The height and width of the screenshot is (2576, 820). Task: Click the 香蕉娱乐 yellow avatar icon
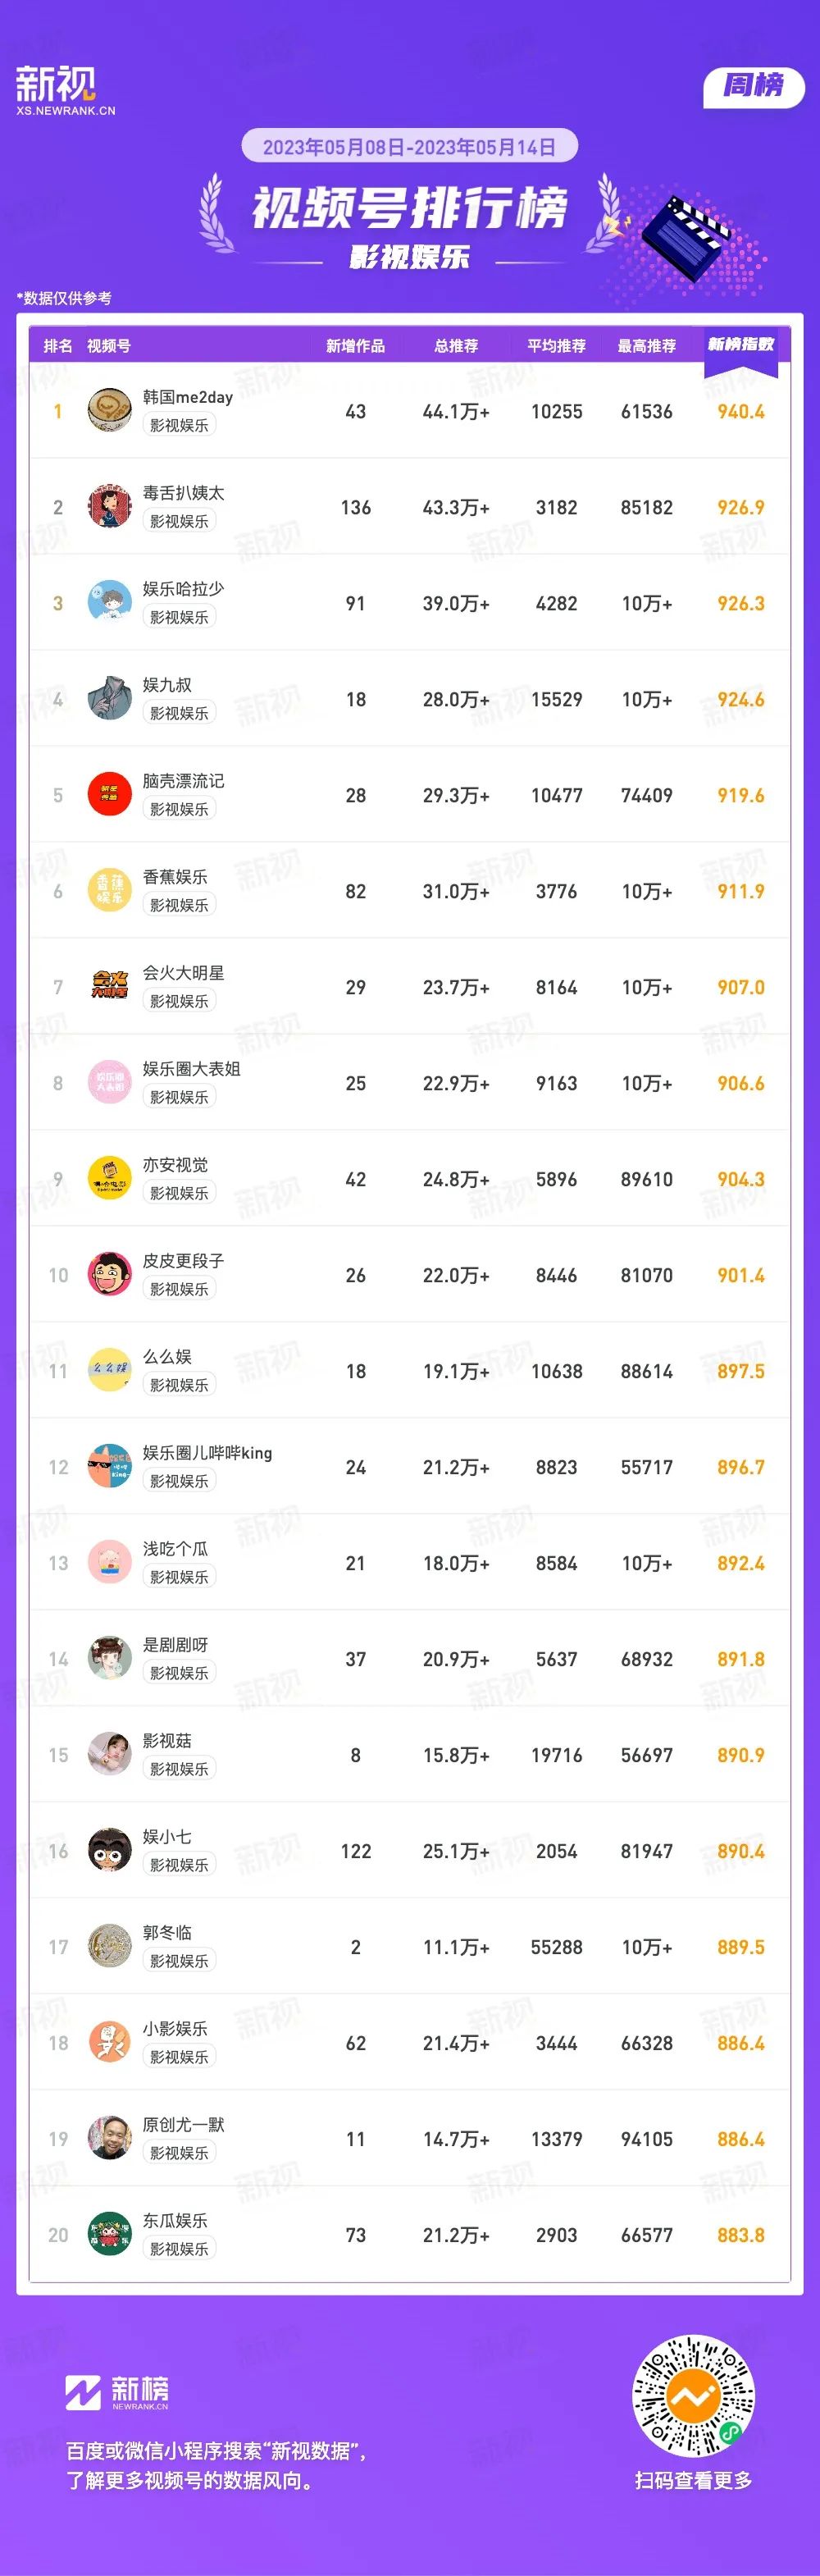point(110,891)
